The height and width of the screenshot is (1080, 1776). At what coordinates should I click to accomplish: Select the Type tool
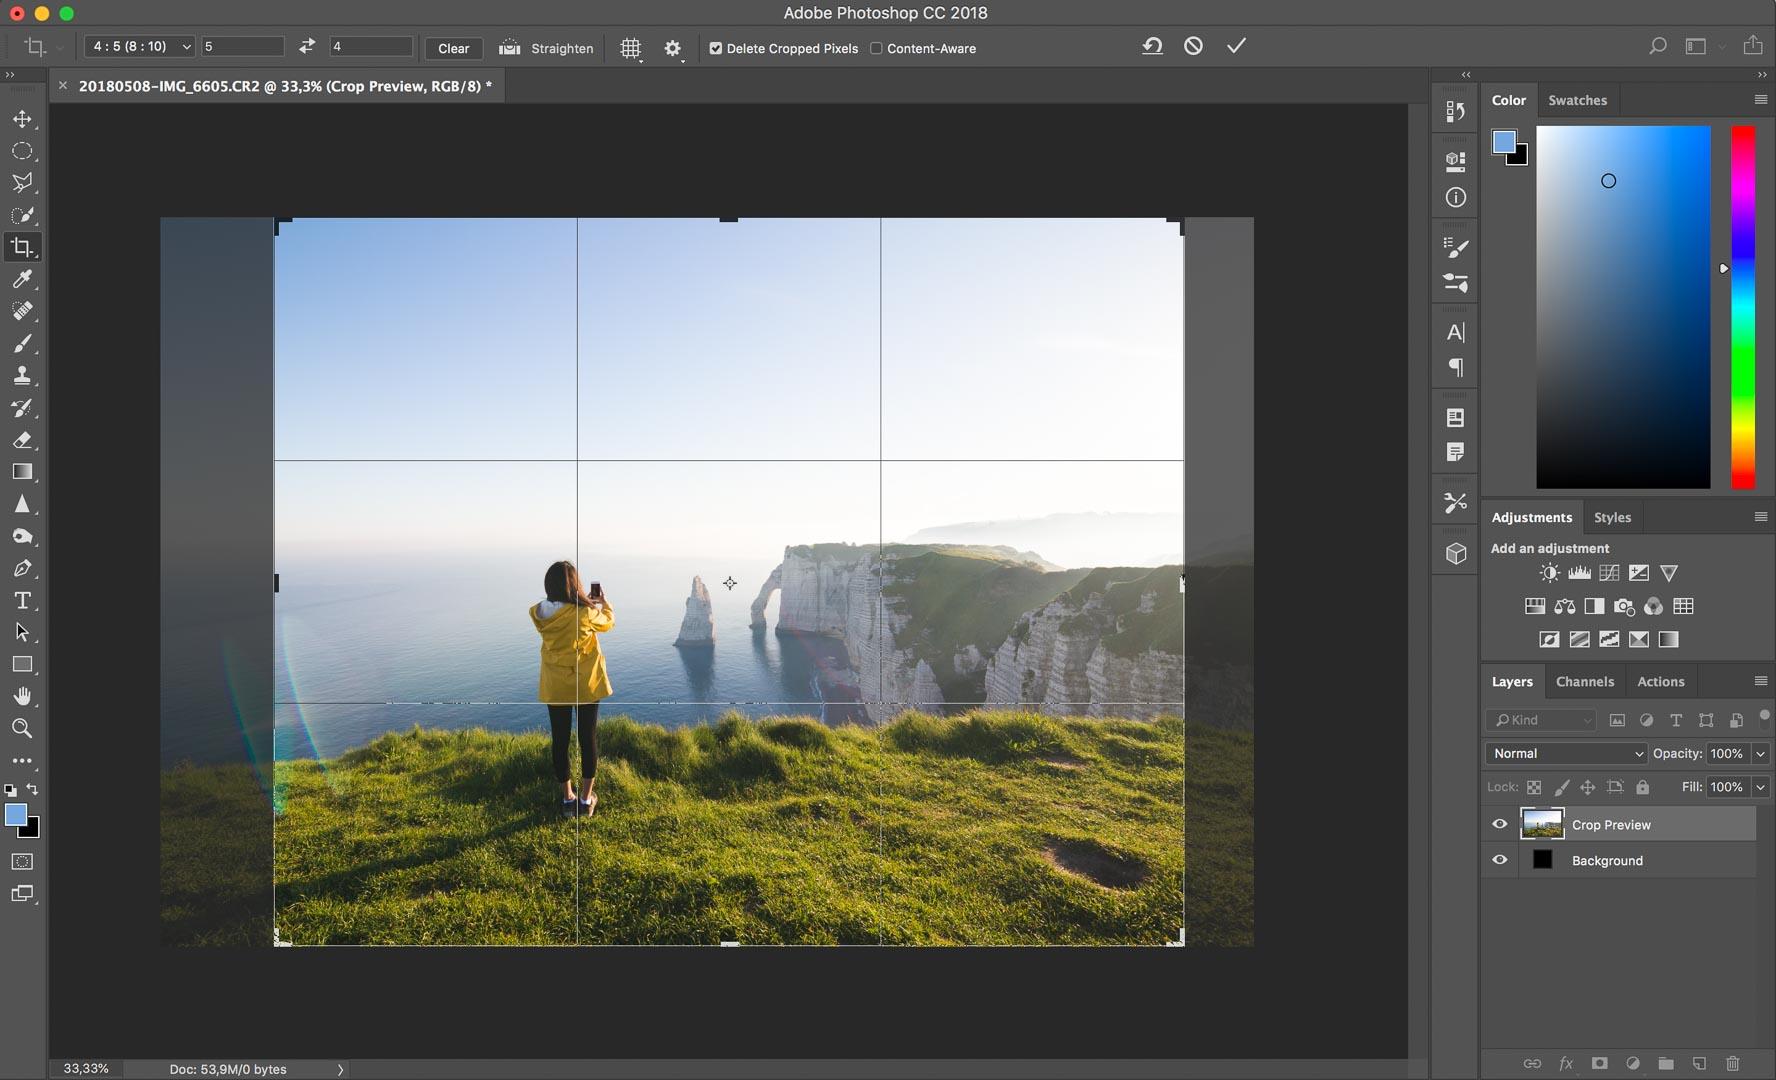[22, 600]
